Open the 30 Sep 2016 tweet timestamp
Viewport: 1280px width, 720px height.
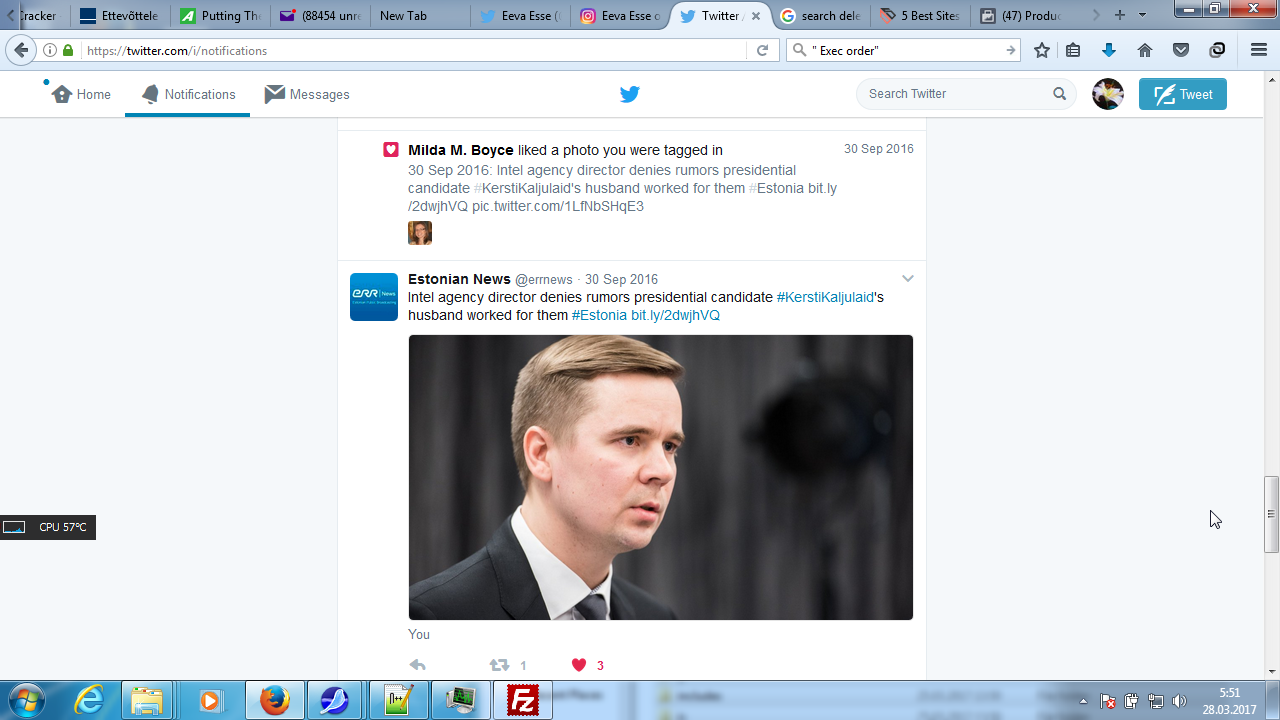(621, 279)
